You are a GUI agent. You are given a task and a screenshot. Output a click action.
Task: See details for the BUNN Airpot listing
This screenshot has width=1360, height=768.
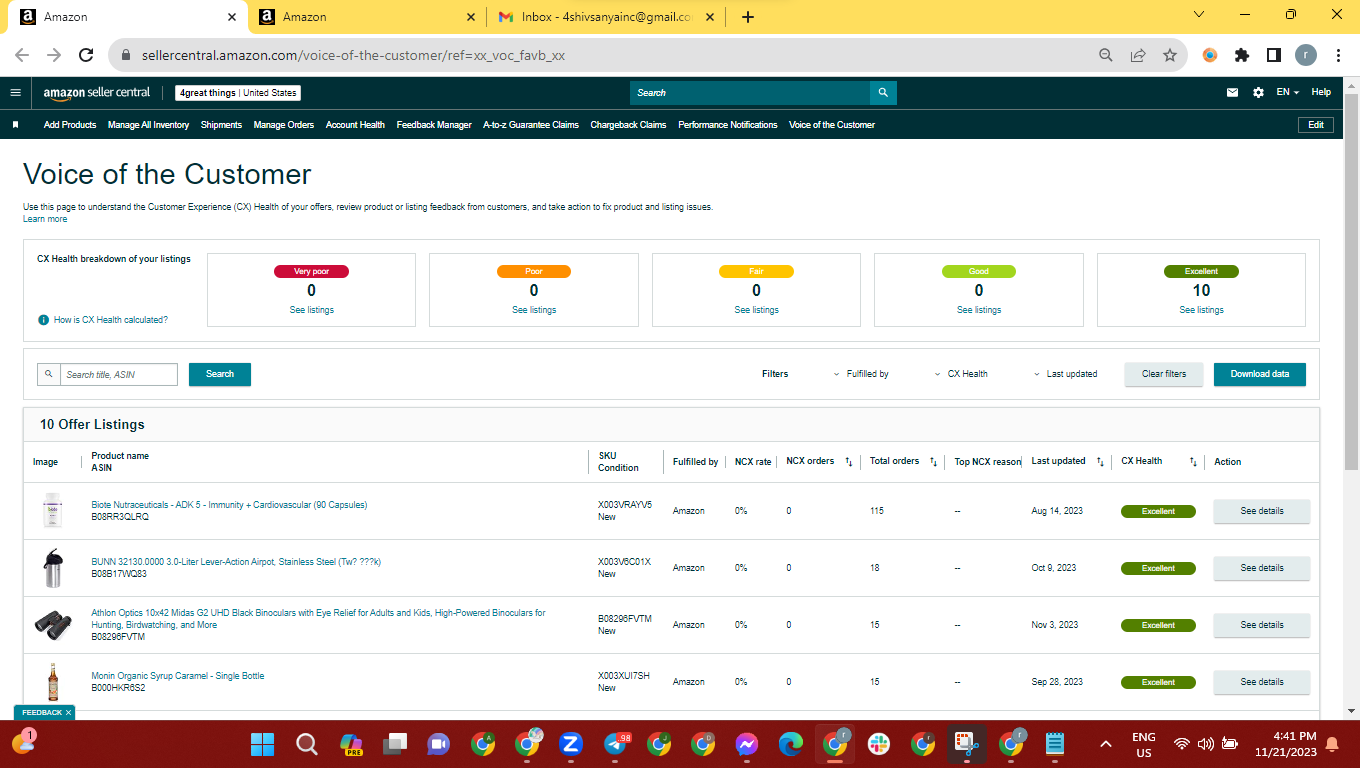click(x=1262, y=568)
